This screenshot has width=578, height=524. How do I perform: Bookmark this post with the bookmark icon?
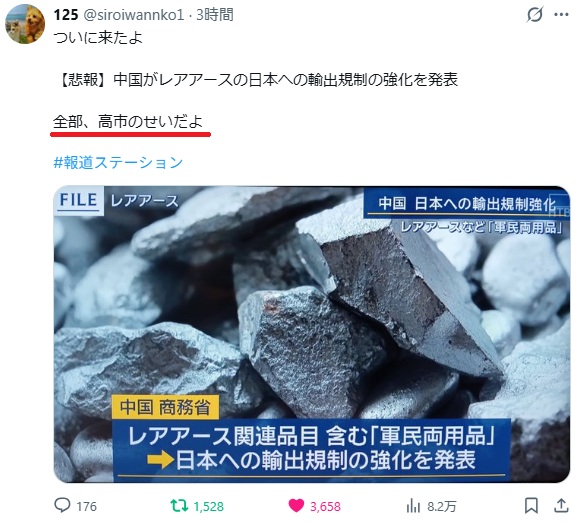pos(531,505)
